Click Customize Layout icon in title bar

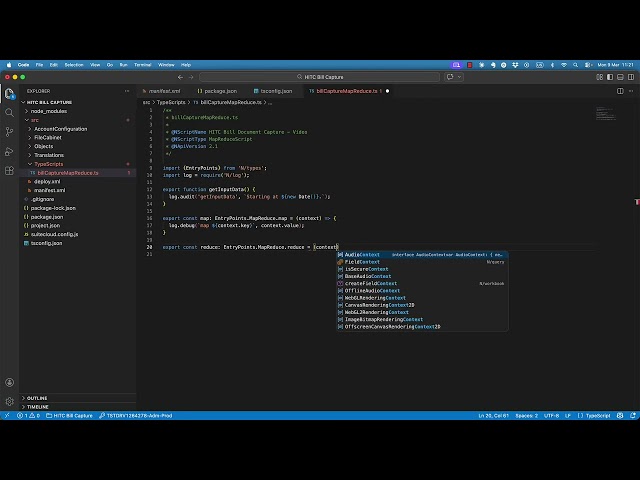[x=600, y=77]
